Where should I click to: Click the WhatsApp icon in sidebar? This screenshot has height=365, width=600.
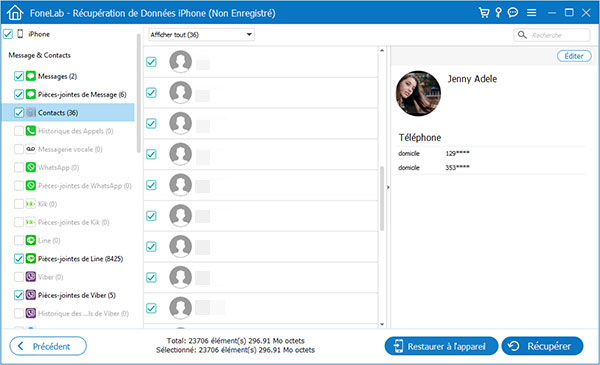click(x=31, y=167)
